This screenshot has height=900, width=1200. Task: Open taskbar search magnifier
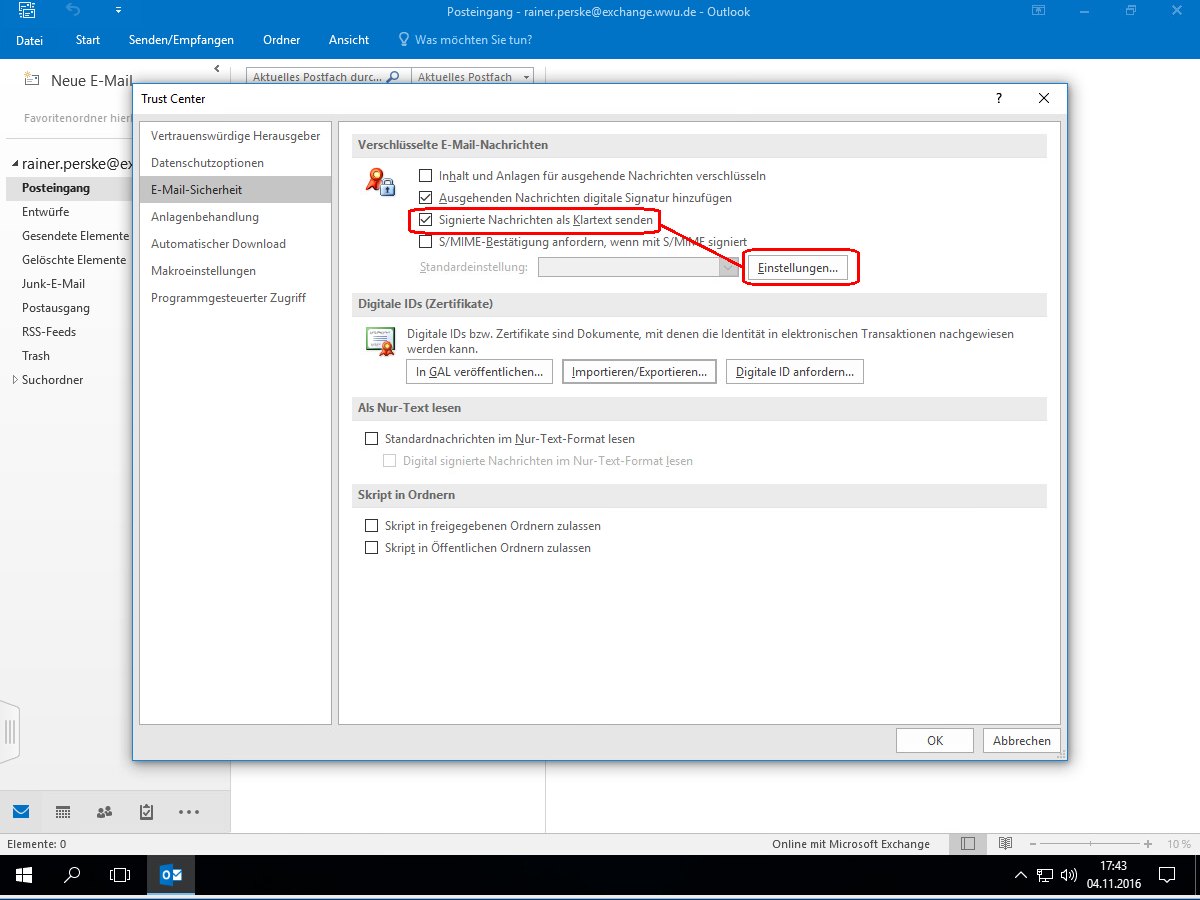coord(72,875)
